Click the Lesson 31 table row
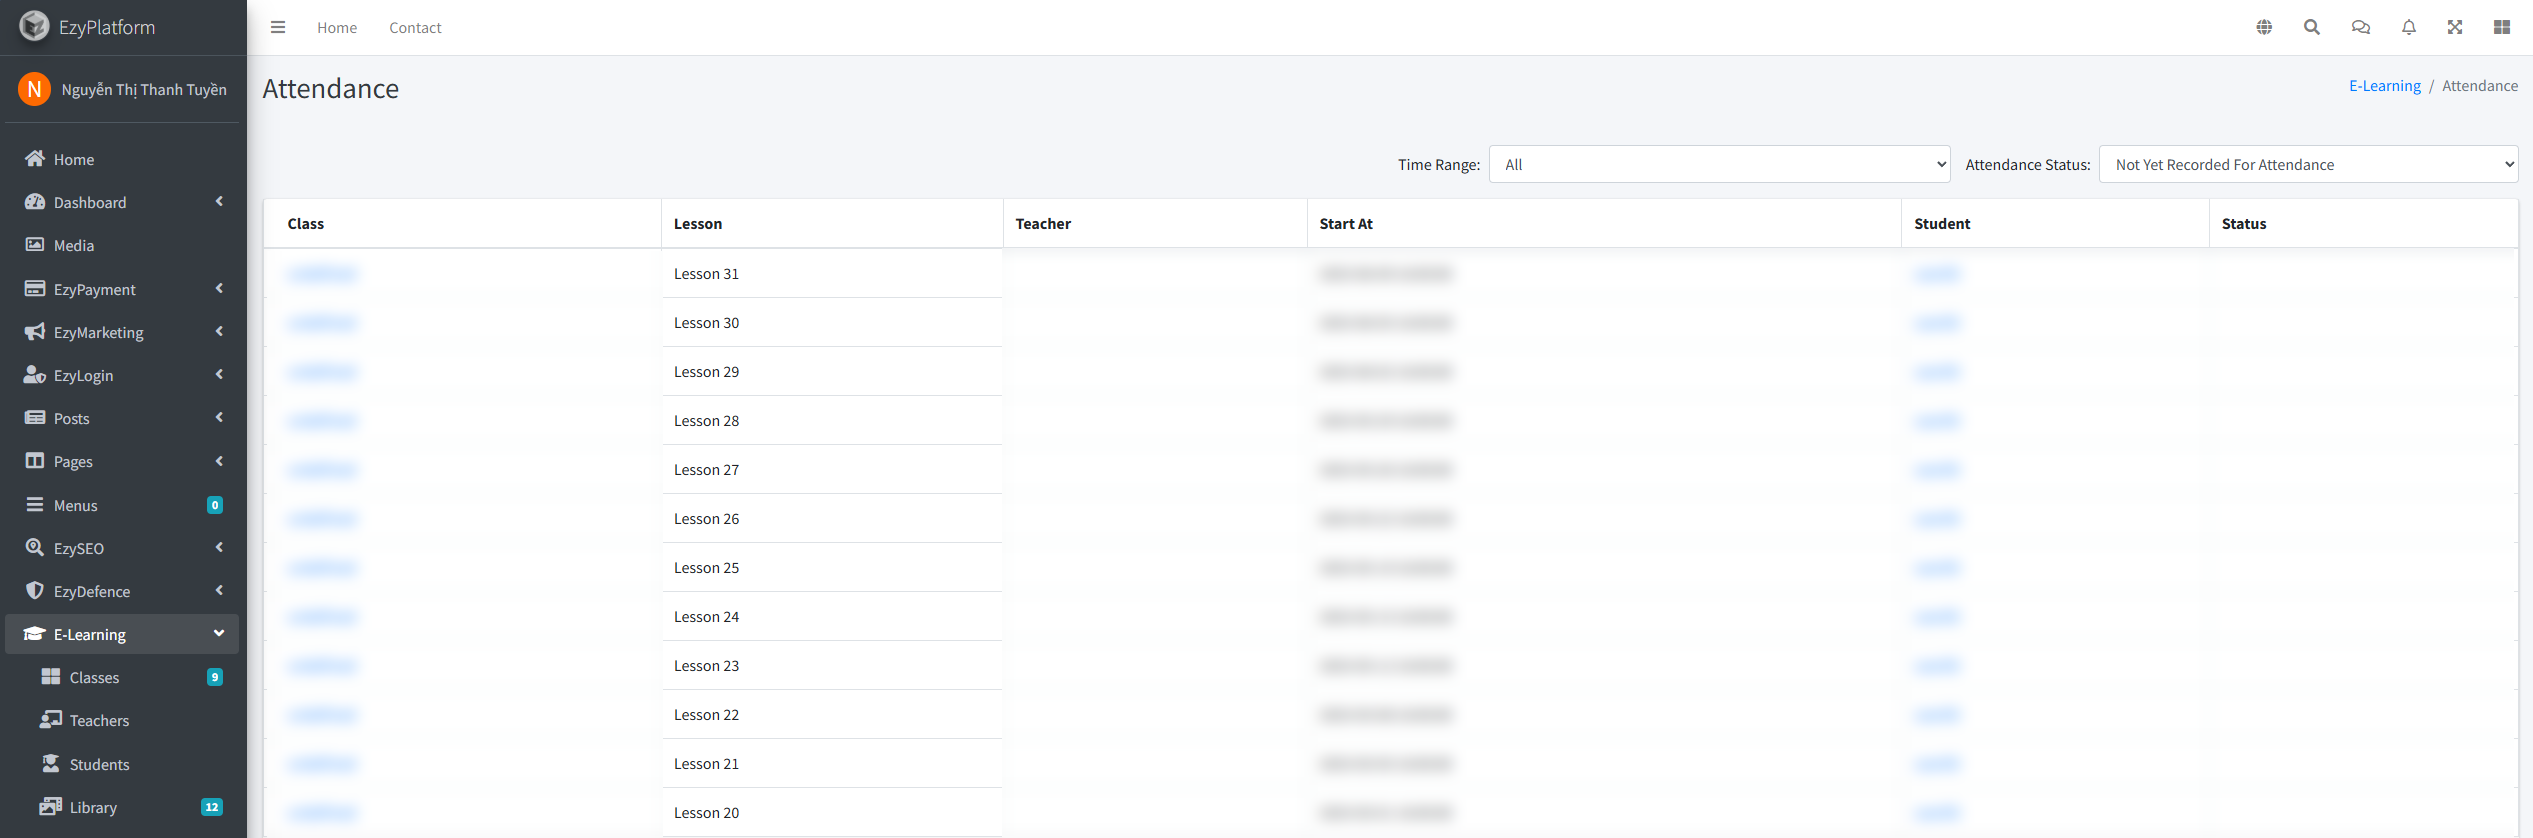This screenshot has width=2533, height=838. coord(706,273)
